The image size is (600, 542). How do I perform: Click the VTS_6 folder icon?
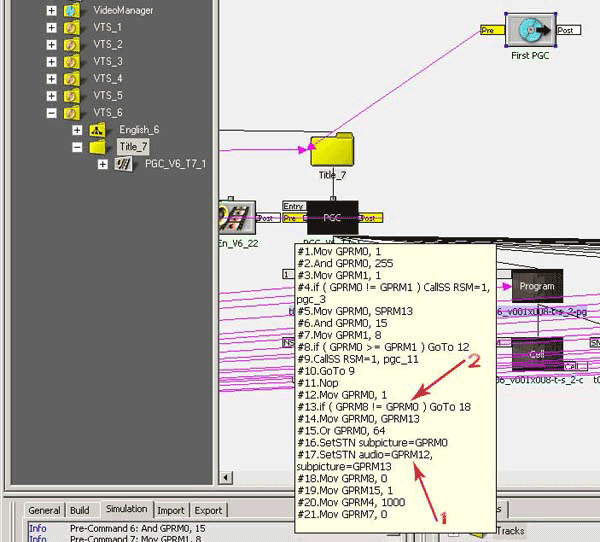pos(72,113)
